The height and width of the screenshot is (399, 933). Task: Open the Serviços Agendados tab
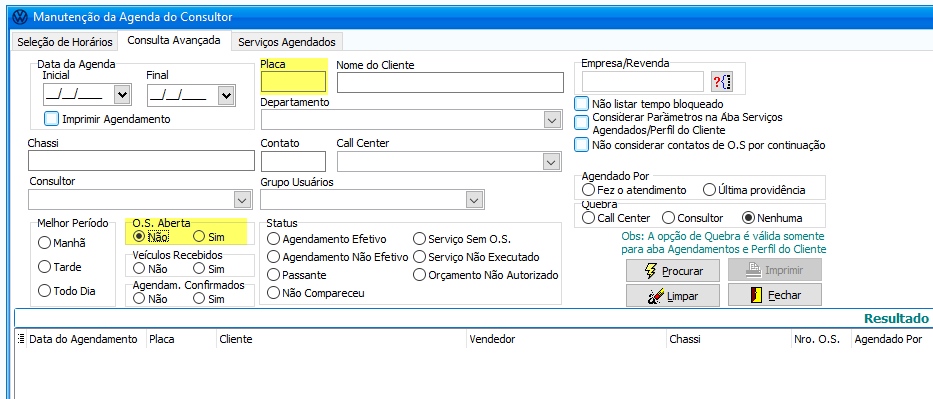pos(287,42)
